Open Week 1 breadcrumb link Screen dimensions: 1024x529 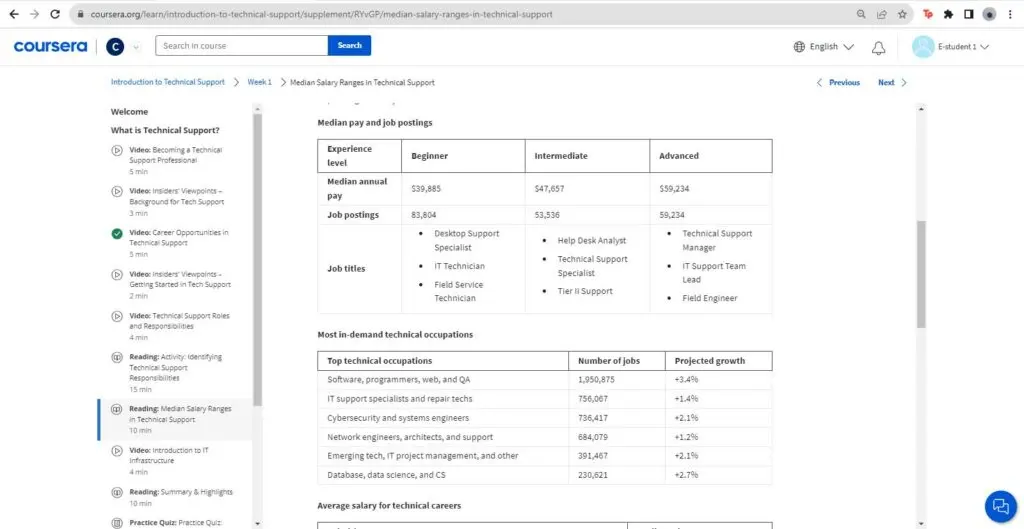click(259, 82)
